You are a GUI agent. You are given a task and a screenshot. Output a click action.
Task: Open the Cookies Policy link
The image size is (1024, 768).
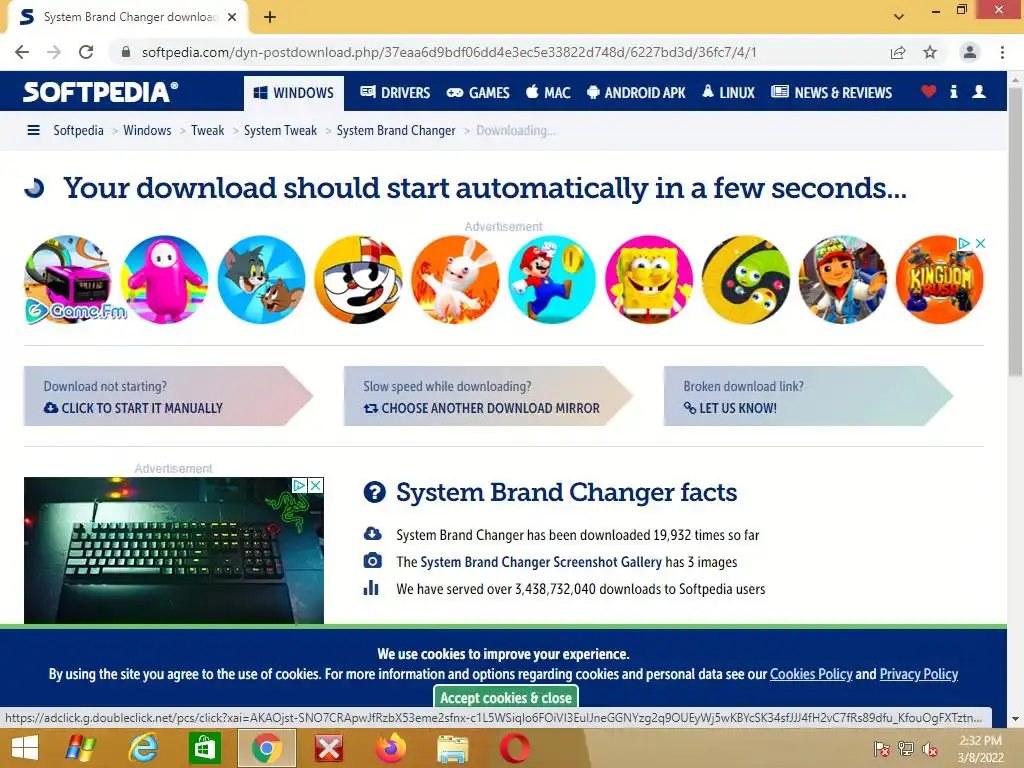[811, 674]
